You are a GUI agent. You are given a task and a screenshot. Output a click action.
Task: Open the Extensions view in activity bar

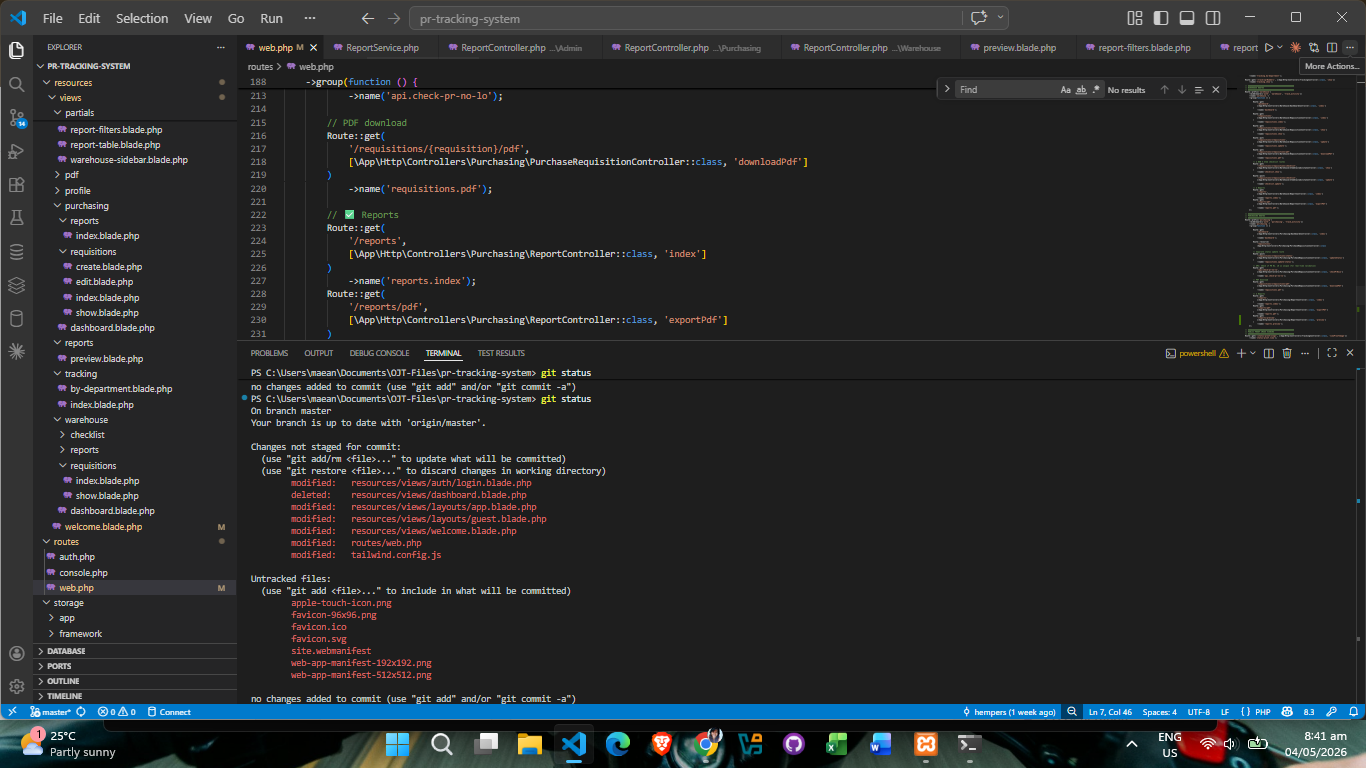click(16, 185)
